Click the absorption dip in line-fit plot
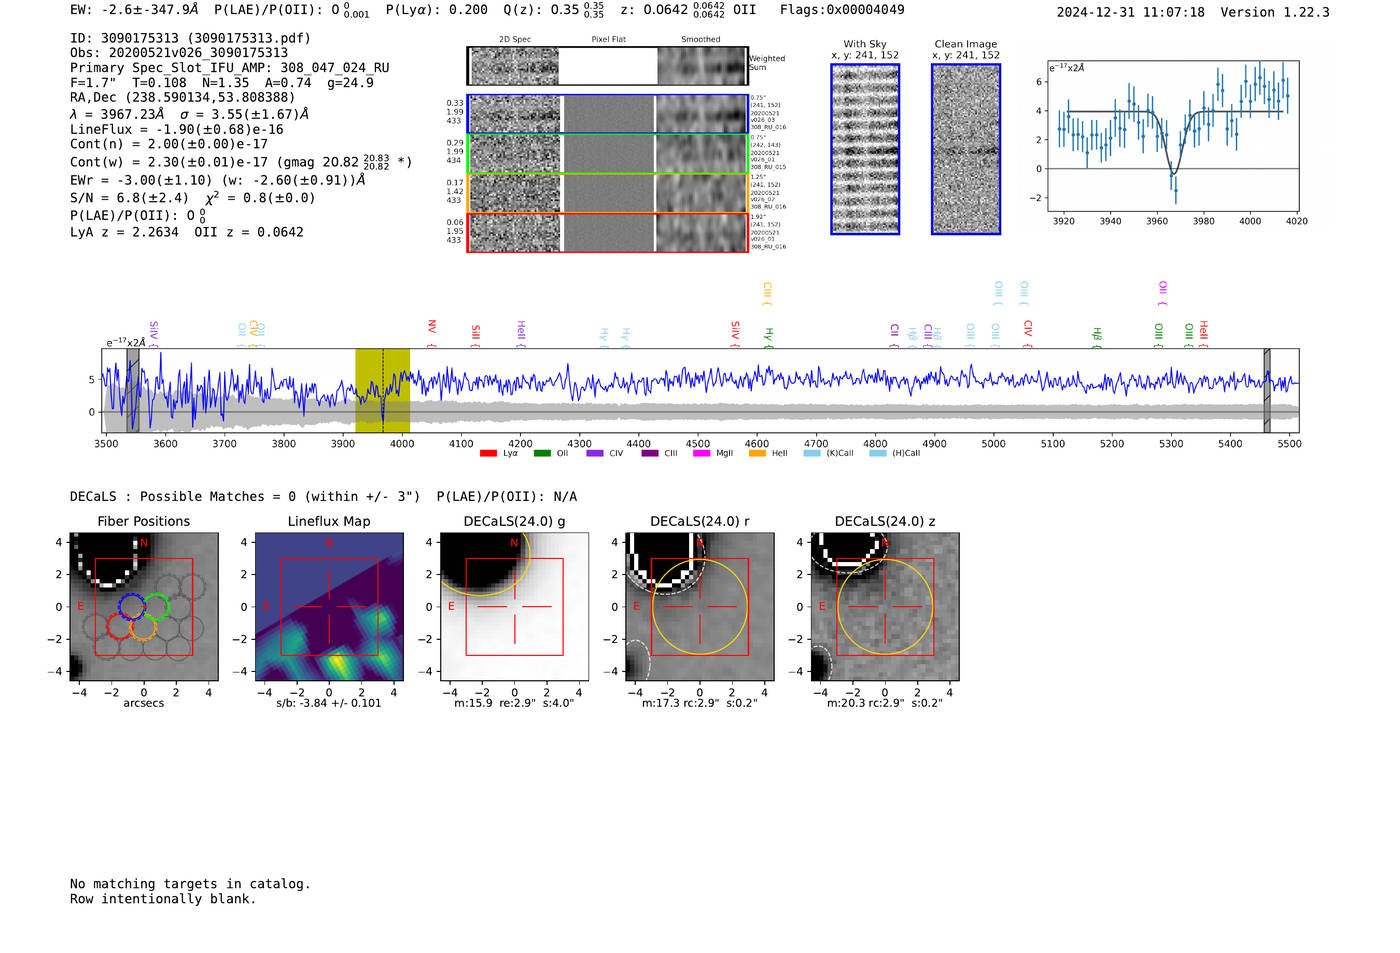This screenshot has width=1400, height=953. [1174, 176]
